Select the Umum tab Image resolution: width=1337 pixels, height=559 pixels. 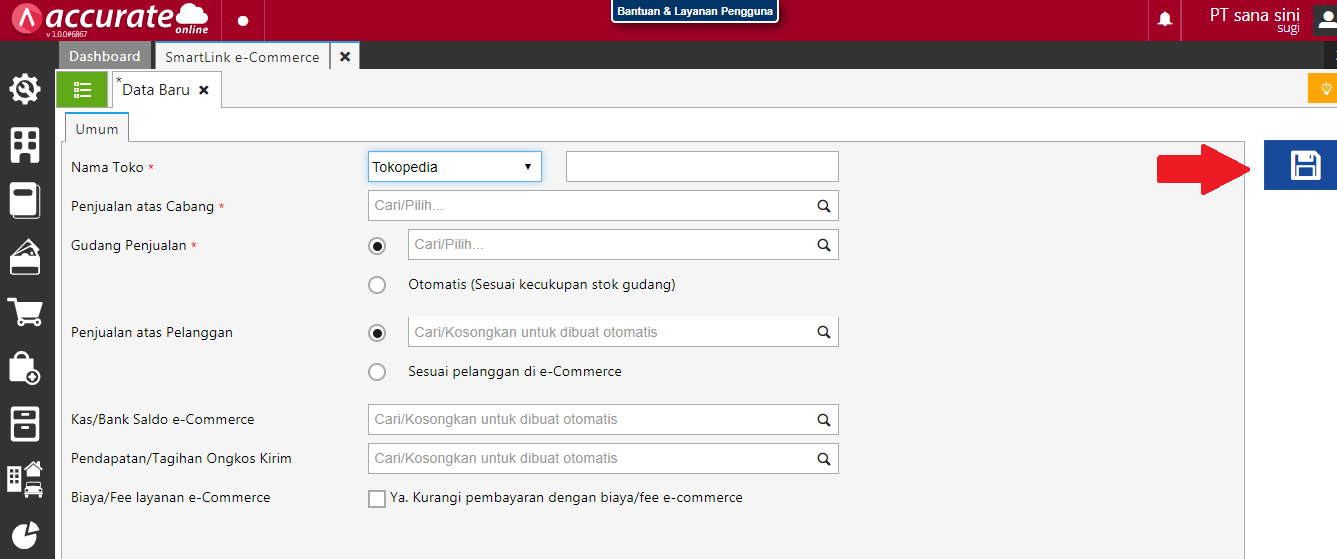click(97, 128)
